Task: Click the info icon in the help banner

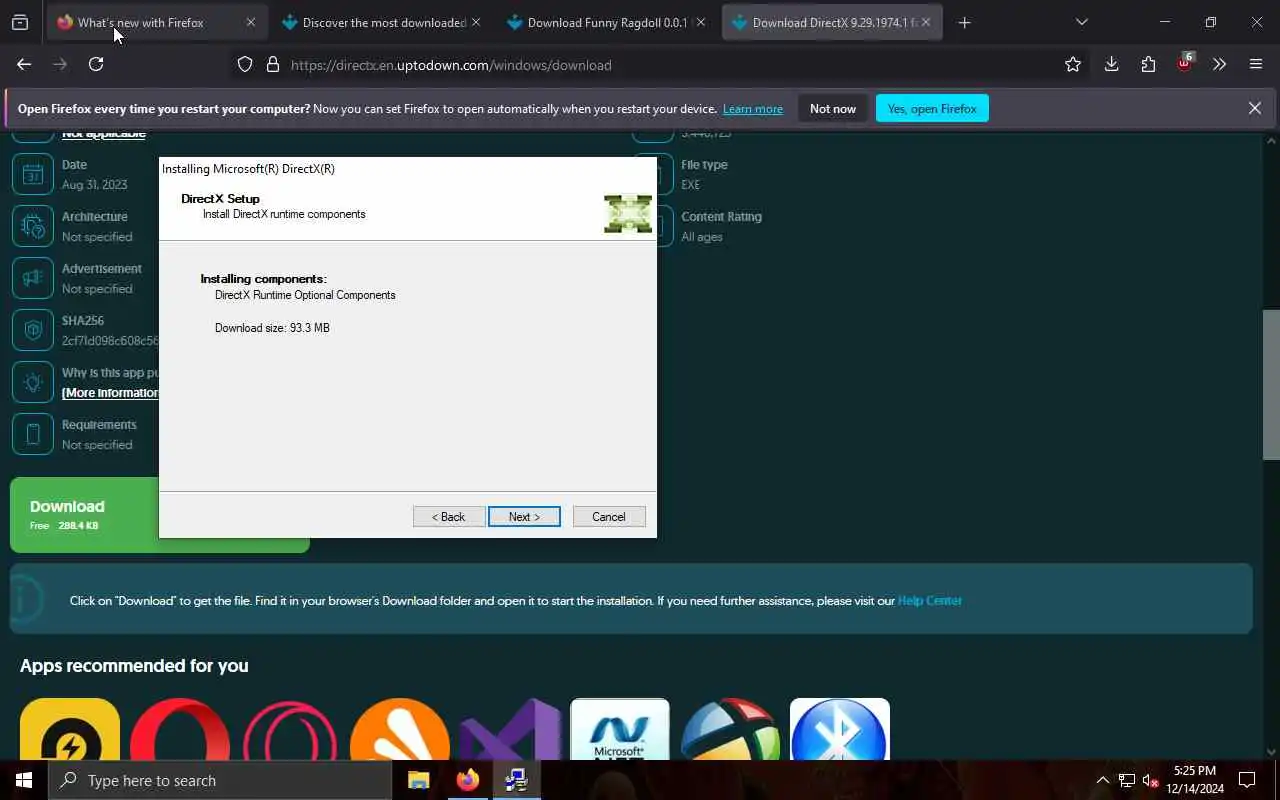Action: [x=26, y=600]
